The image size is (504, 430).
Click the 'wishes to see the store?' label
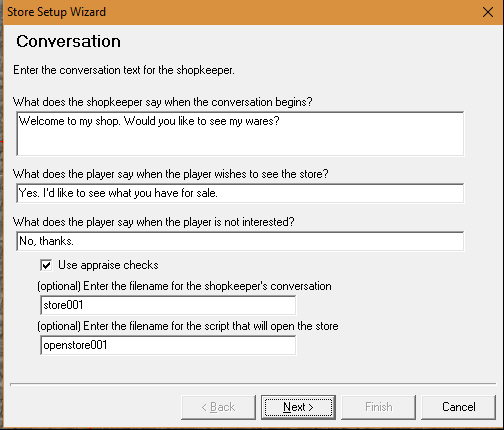coord(170,174)
